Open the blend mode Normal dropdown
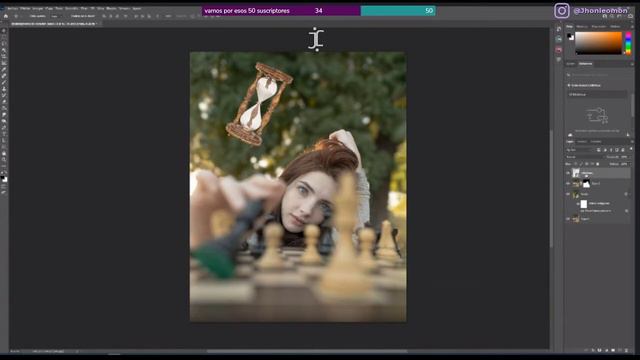The height and width of the screenshot is (360, 640). (584, 157)
